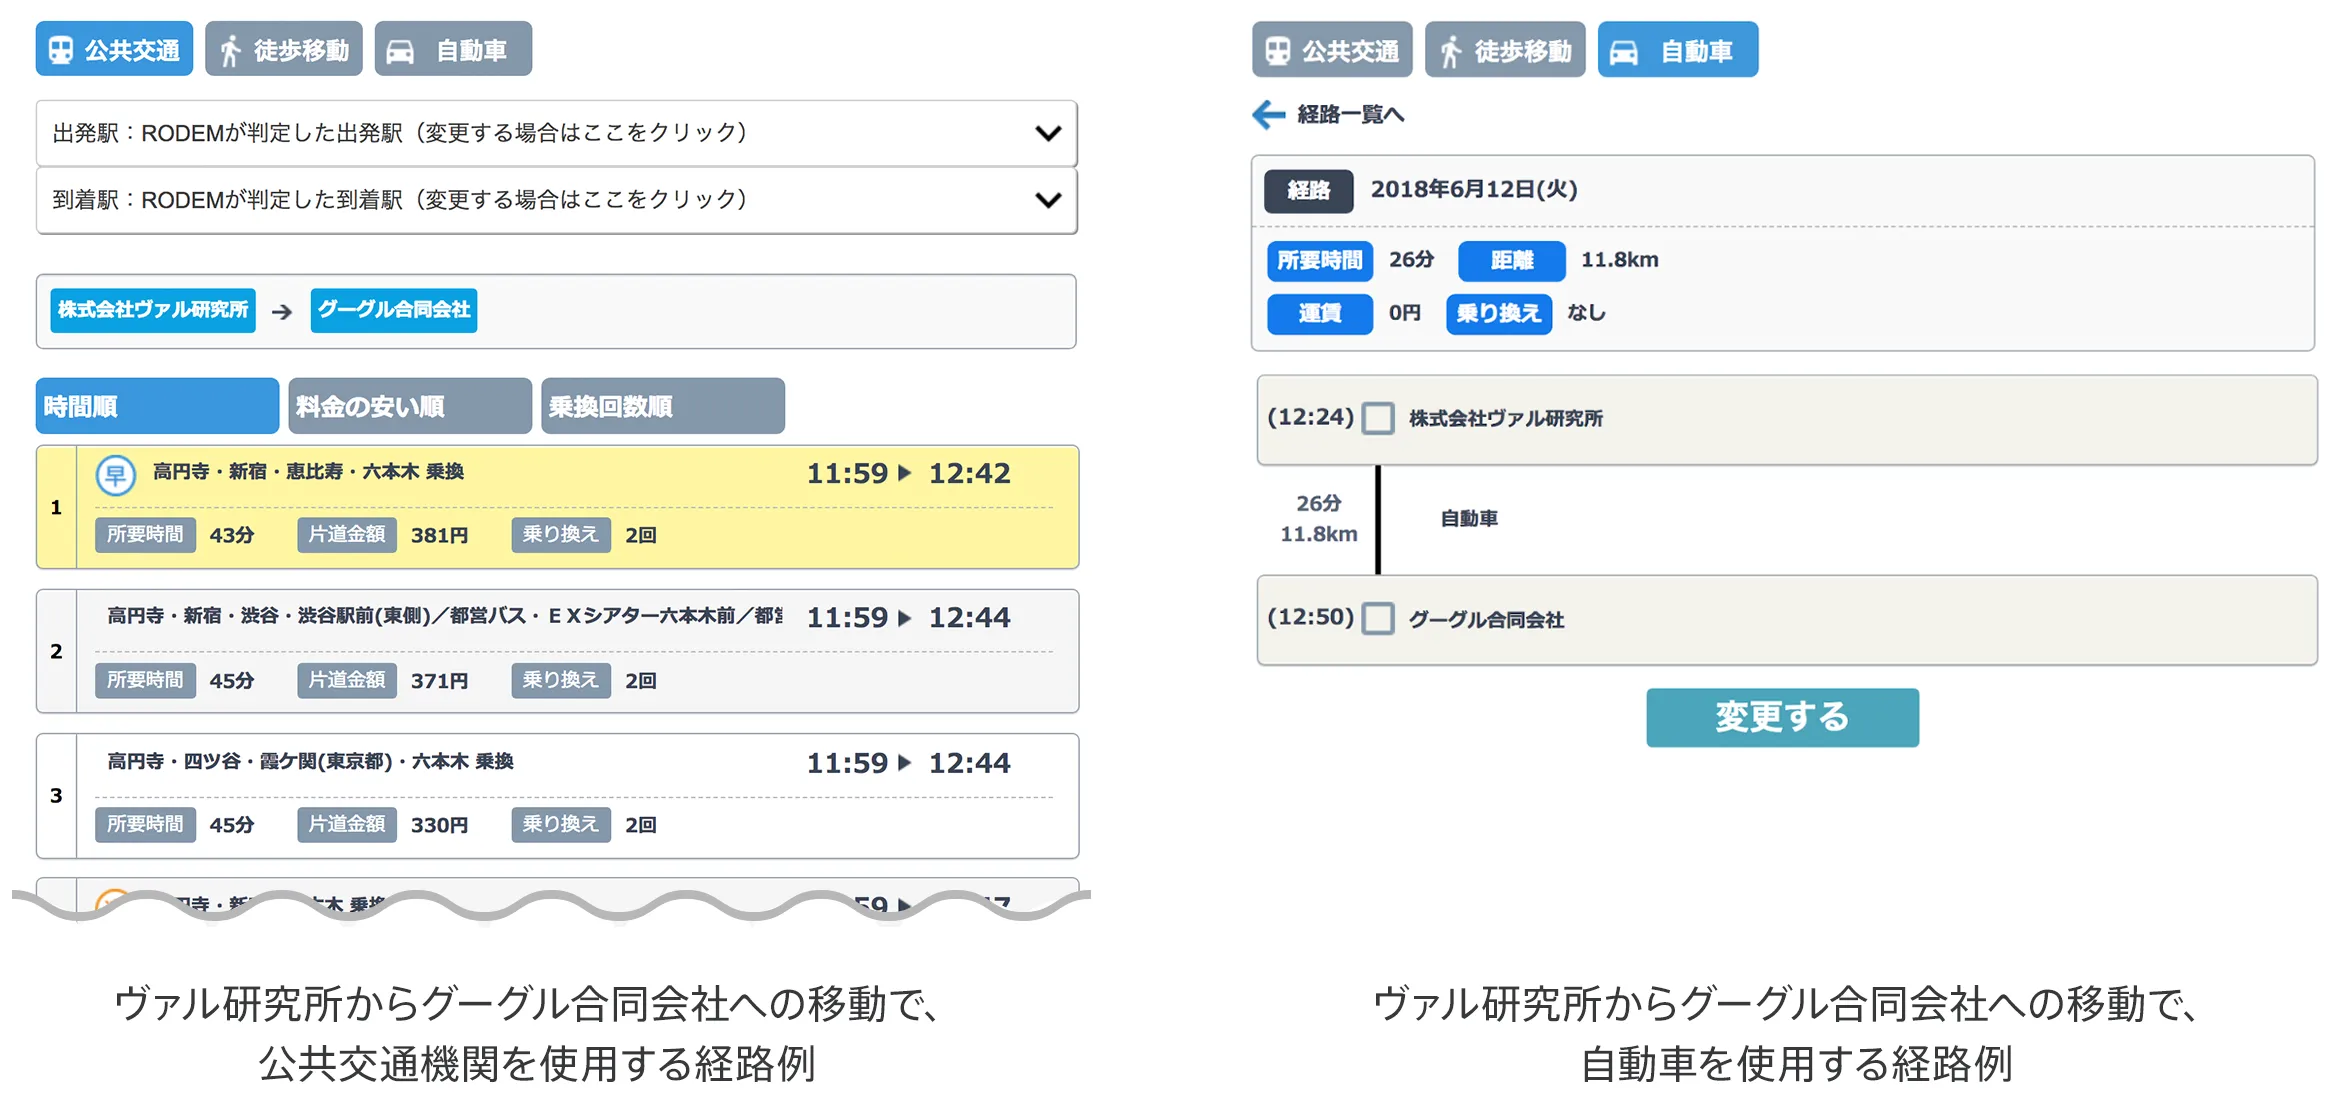Check the box next to 株式会社ヴァル研究所 at 12:24
Viewport: 2335px width, 1098px height.
point(1378,418)
